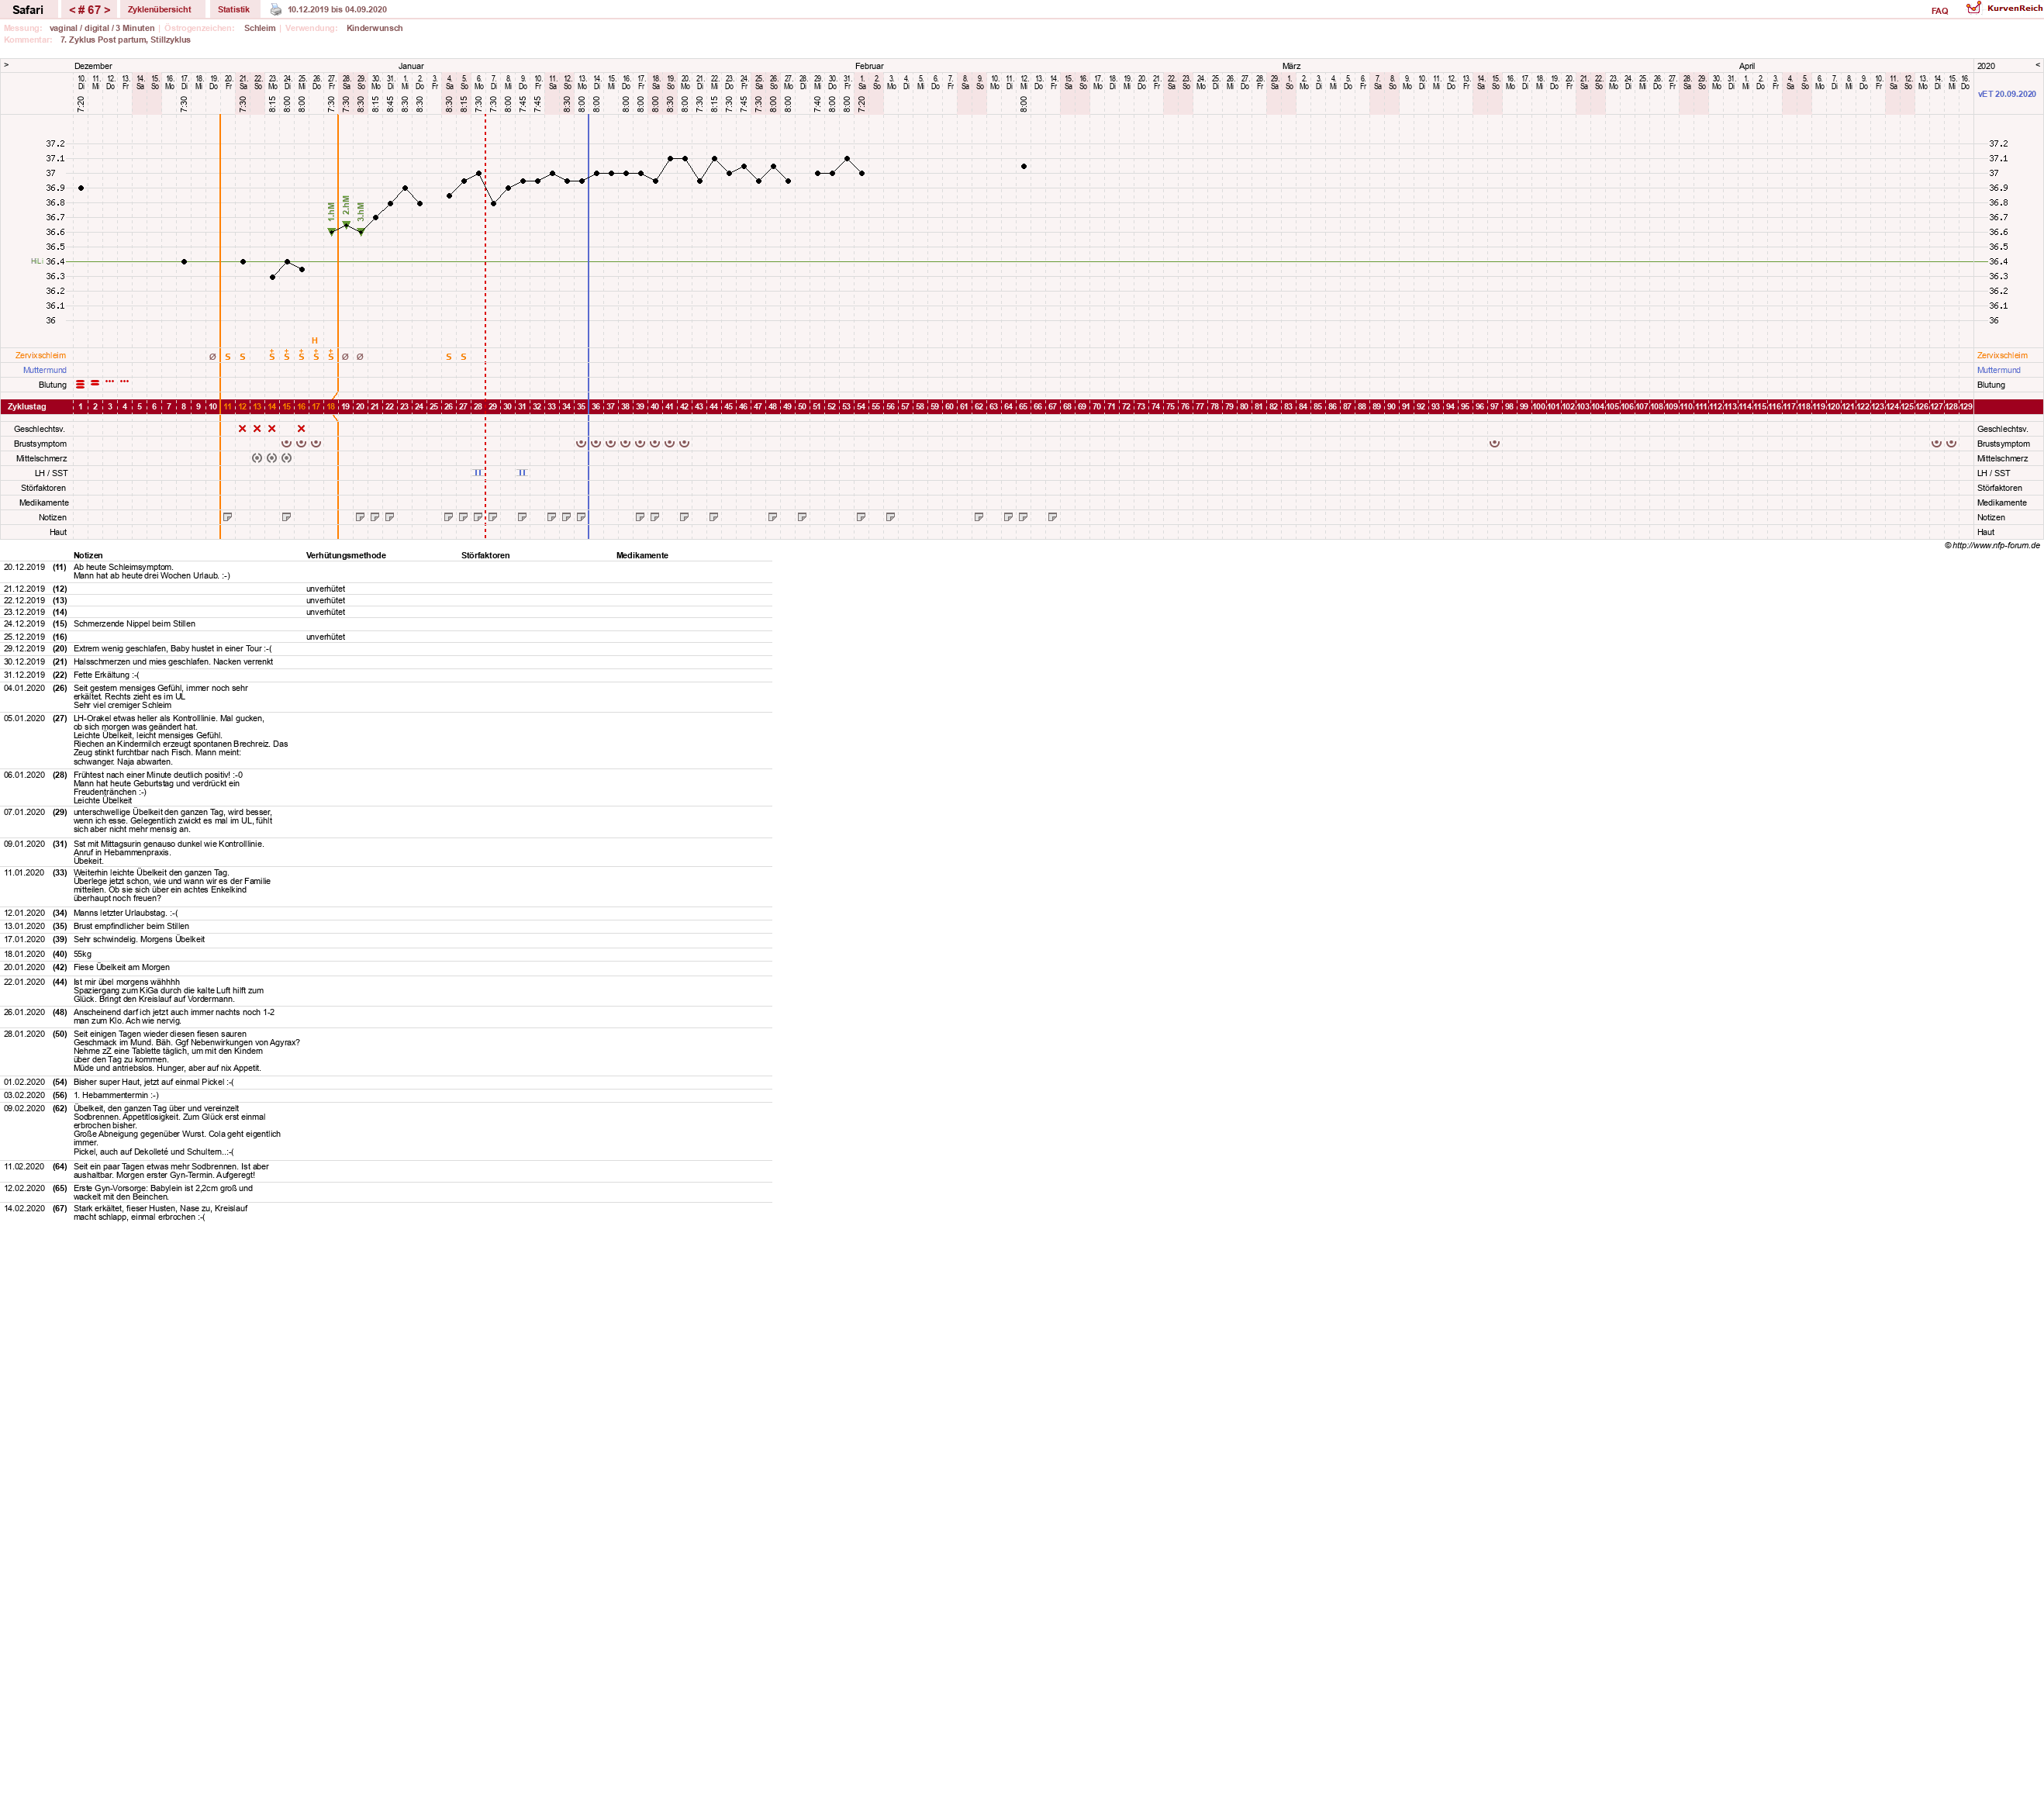Open the note icon on cycle day 56

click(x=891, y=517)
